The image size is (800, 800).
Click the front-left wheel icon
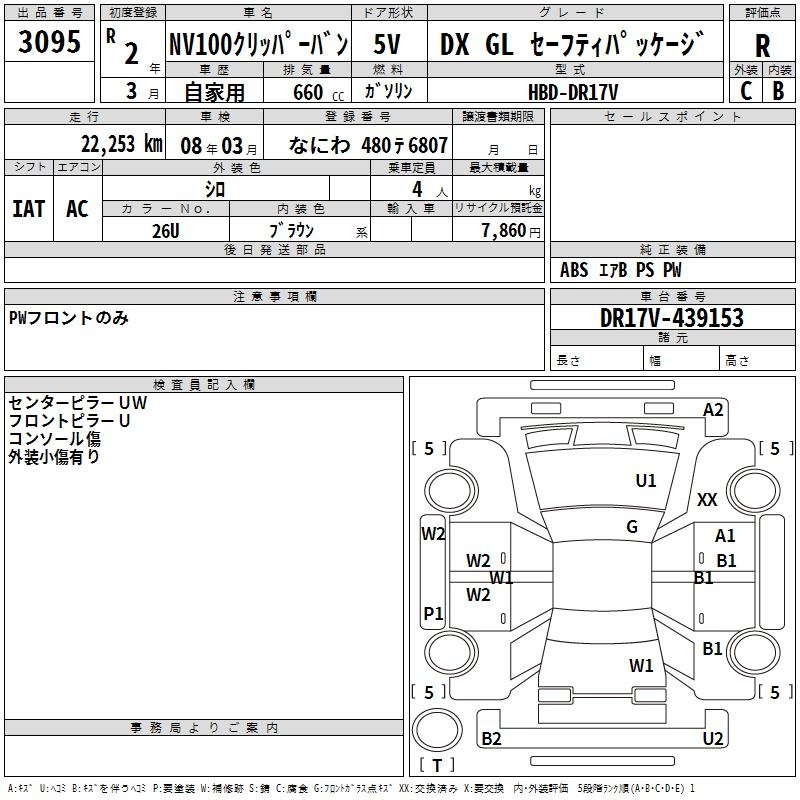[451, 491]
